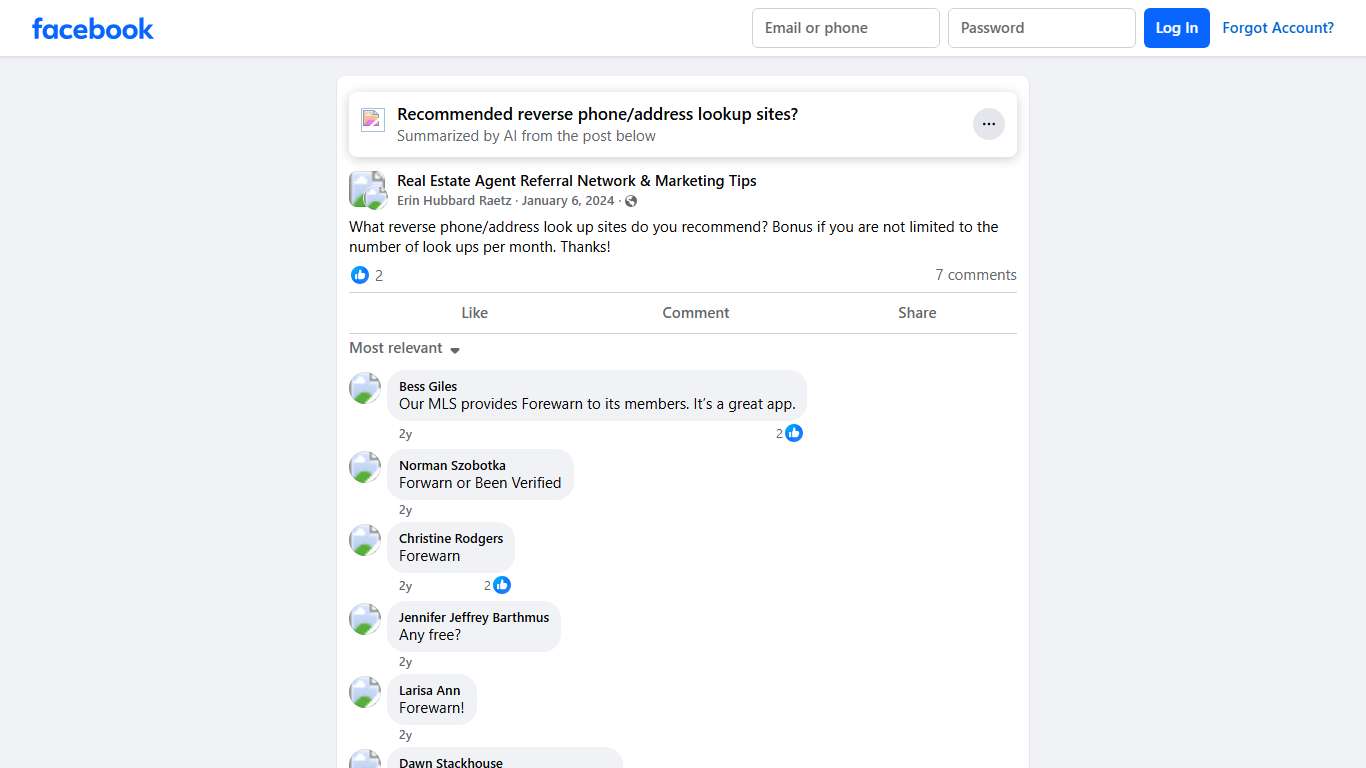Click the like reaction on Bess Giles' comment
This screenshot has height=768, width=1366.
pos(793,432)
